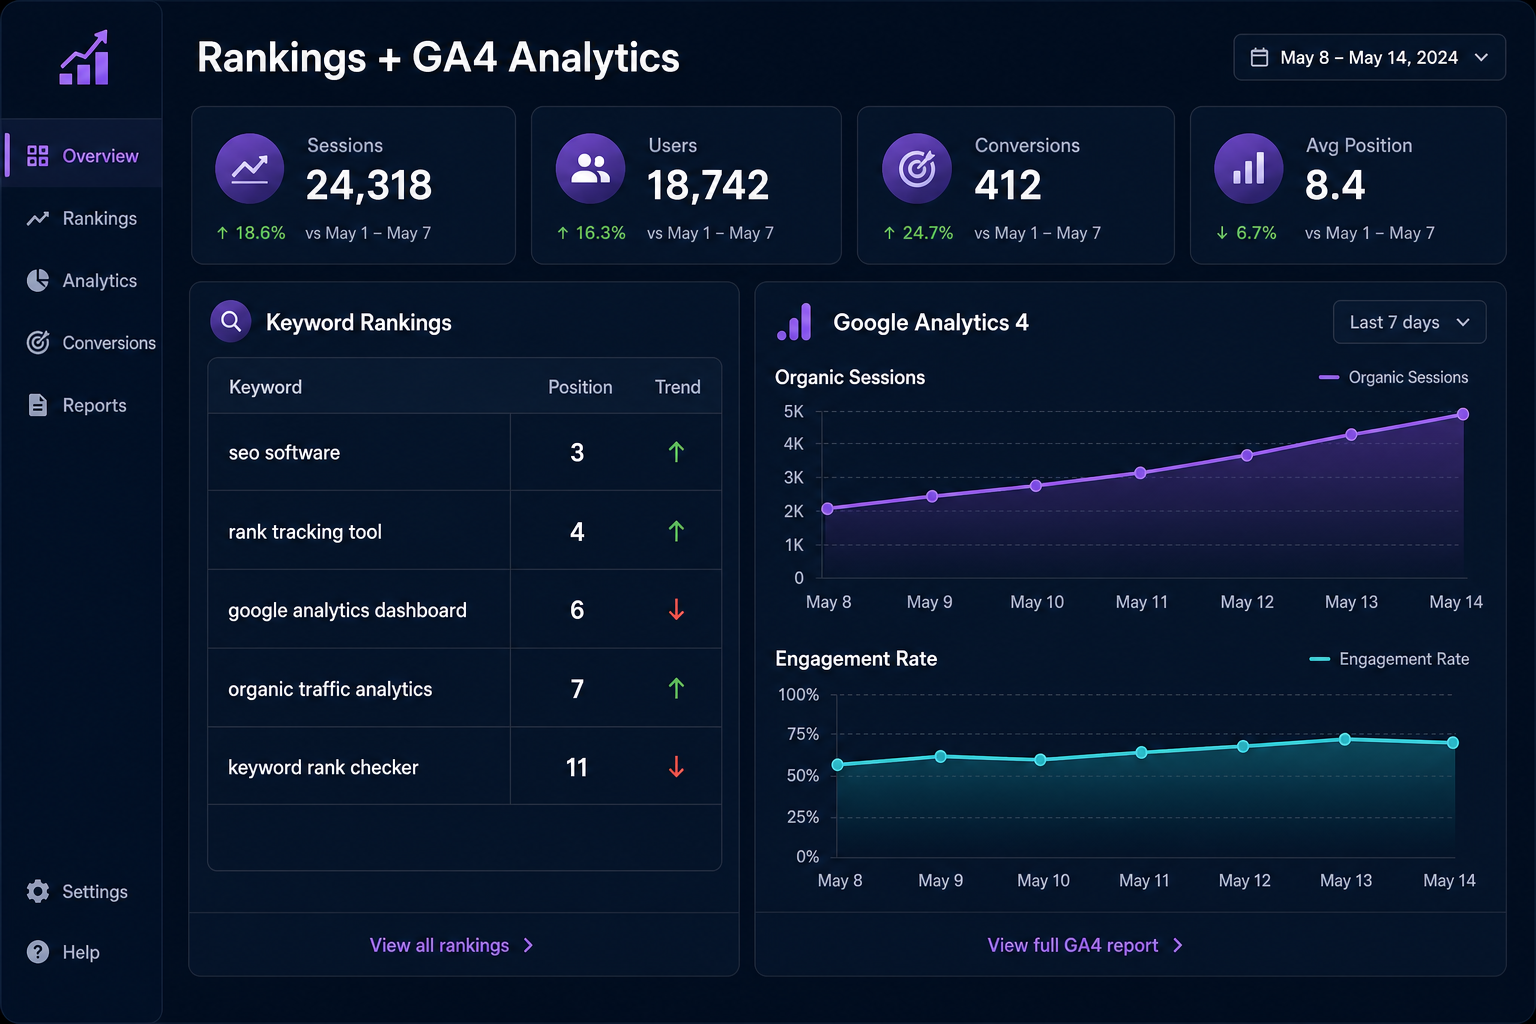Click the Help question mark icon
Image resolution: width=1536 pixels, height=1024 pixels.
[38, 952]
